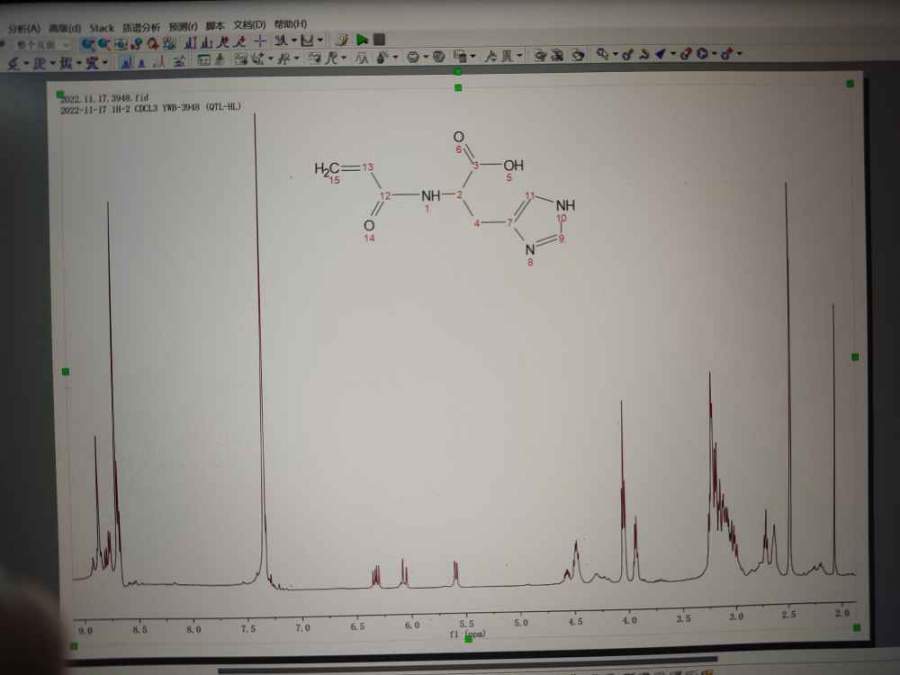The height and width of the screenshot is (675, 900).
Task: Expand the dropdown arrow beside the blue circular play icon
Action: pyautogui.click(x=714, y=55)
